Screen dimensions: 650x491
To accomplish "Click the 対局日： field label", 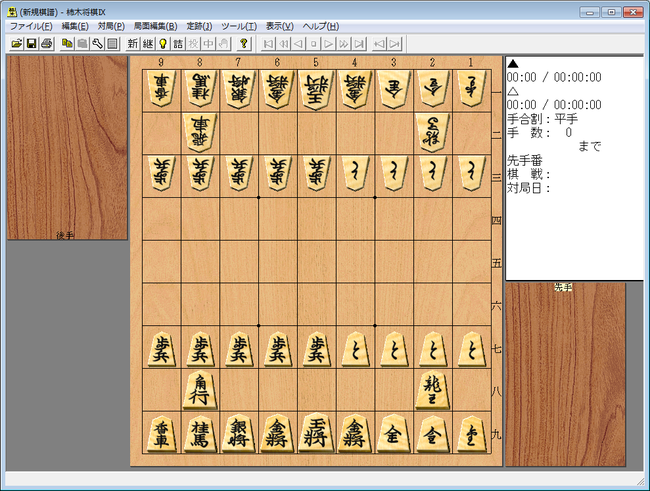I will pyautogui.click(x=528, y=188).
